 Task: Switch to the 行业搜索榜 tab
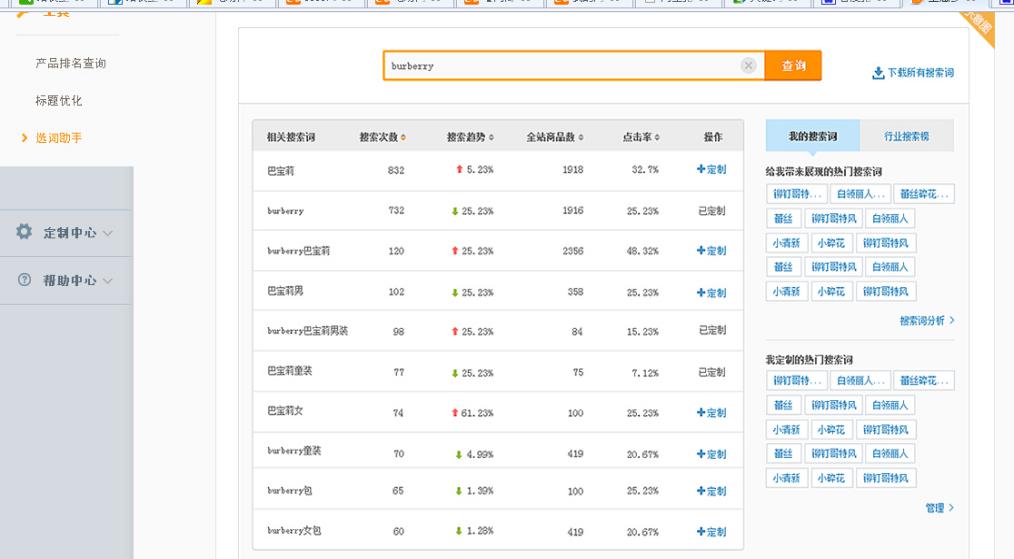click(x=906, y=136)
